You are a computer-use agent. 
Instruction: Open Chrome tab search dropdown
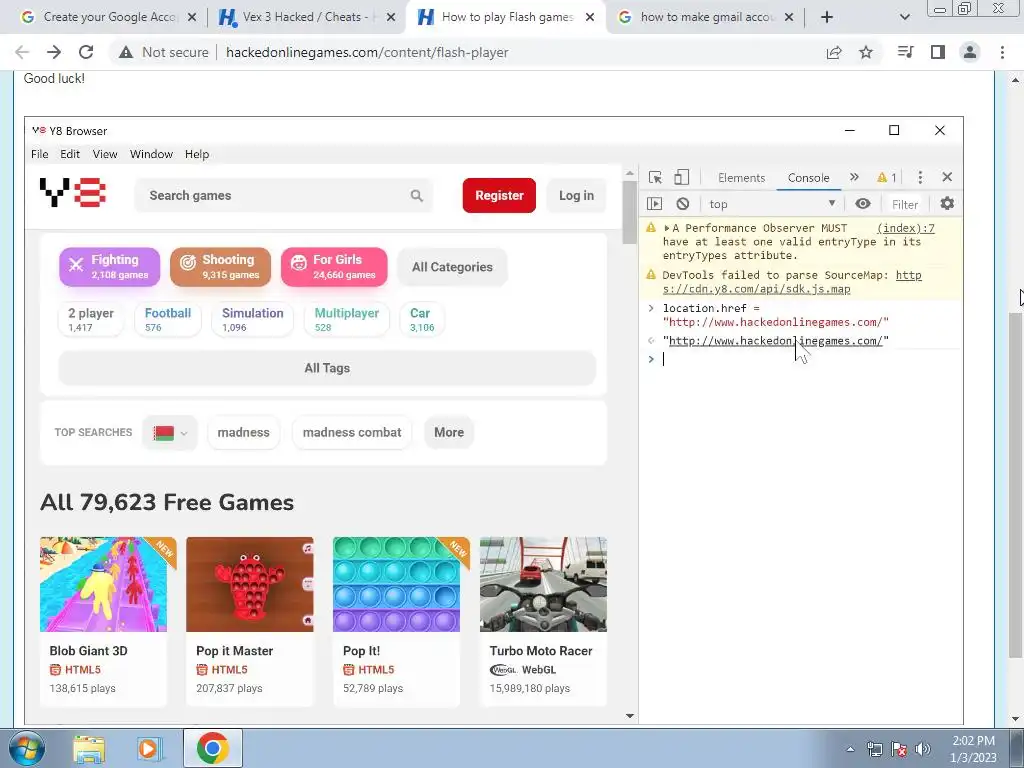[x=904, y=17]
